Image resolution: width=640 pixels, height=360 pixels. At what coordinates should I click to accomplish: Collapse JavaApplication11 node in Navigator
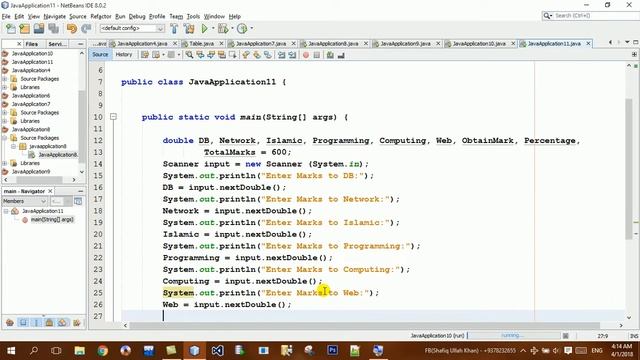(6, 211)
